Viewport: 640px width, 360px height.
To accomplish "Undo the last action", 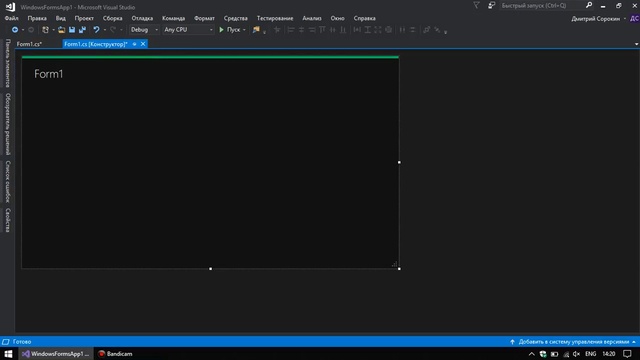I will click(96, 30).
